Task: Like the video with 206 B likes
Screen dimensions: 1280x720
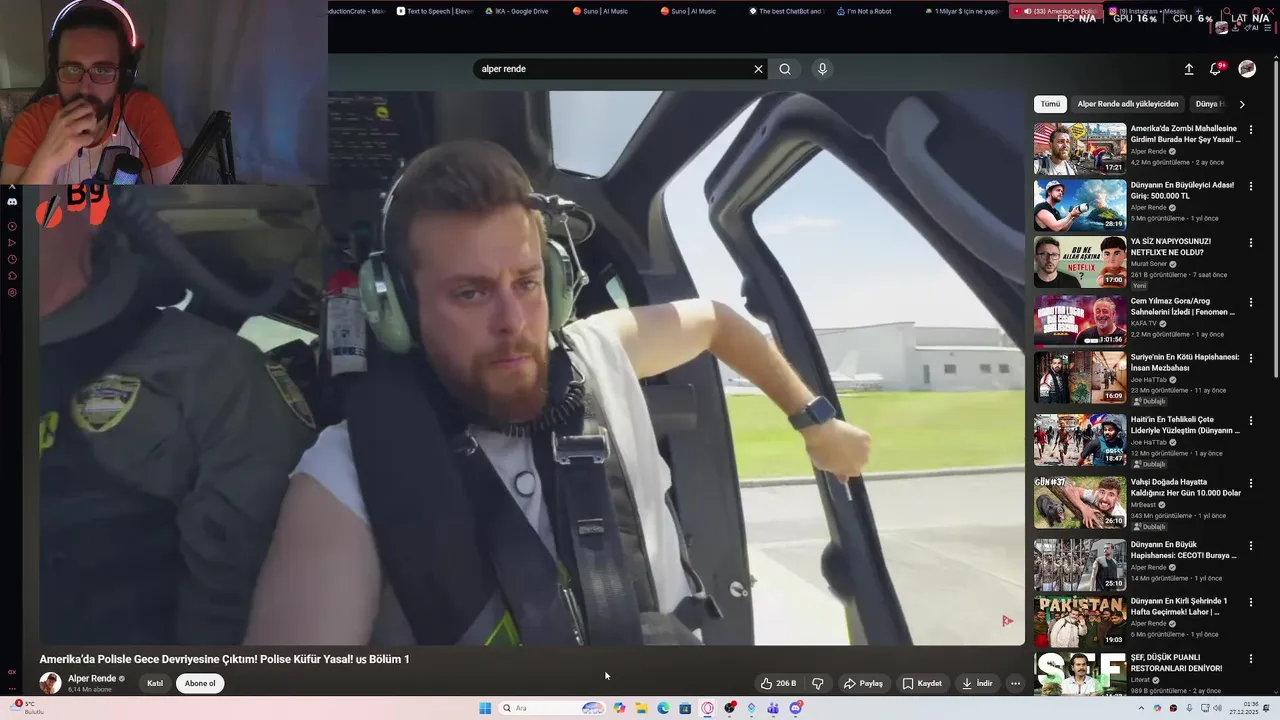Action: click(779, 684)
